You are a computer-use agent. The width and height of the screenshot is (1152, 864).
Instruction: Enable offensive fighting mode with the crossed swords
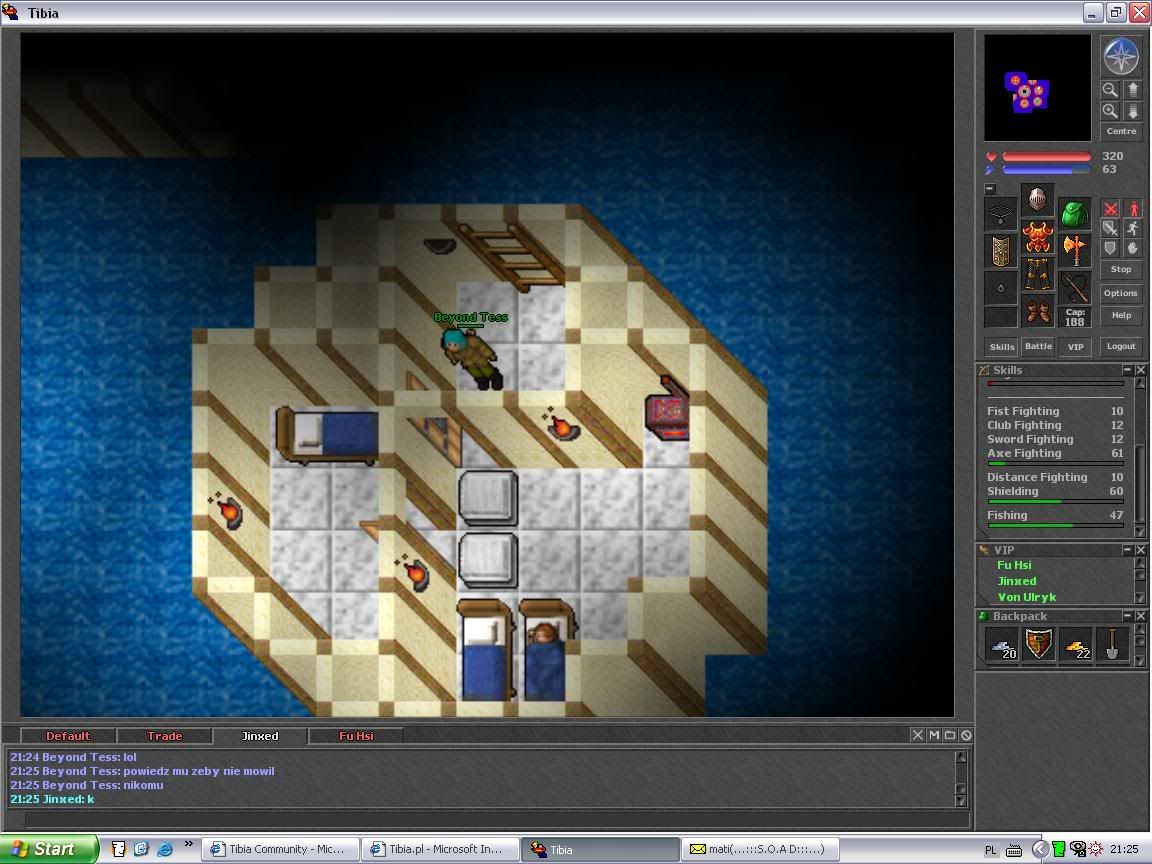click(x=1110, y=209)
